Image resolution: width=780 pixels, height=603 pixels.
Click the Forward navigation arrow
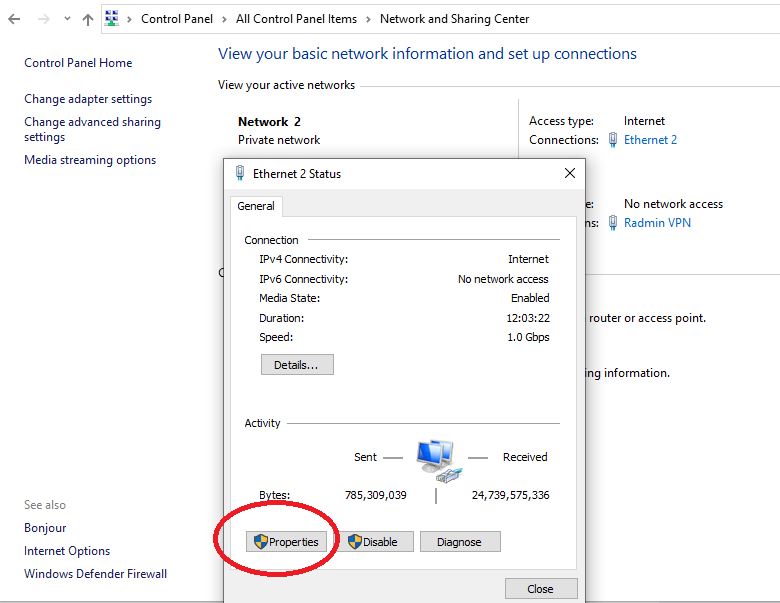(x=43, y=19)
